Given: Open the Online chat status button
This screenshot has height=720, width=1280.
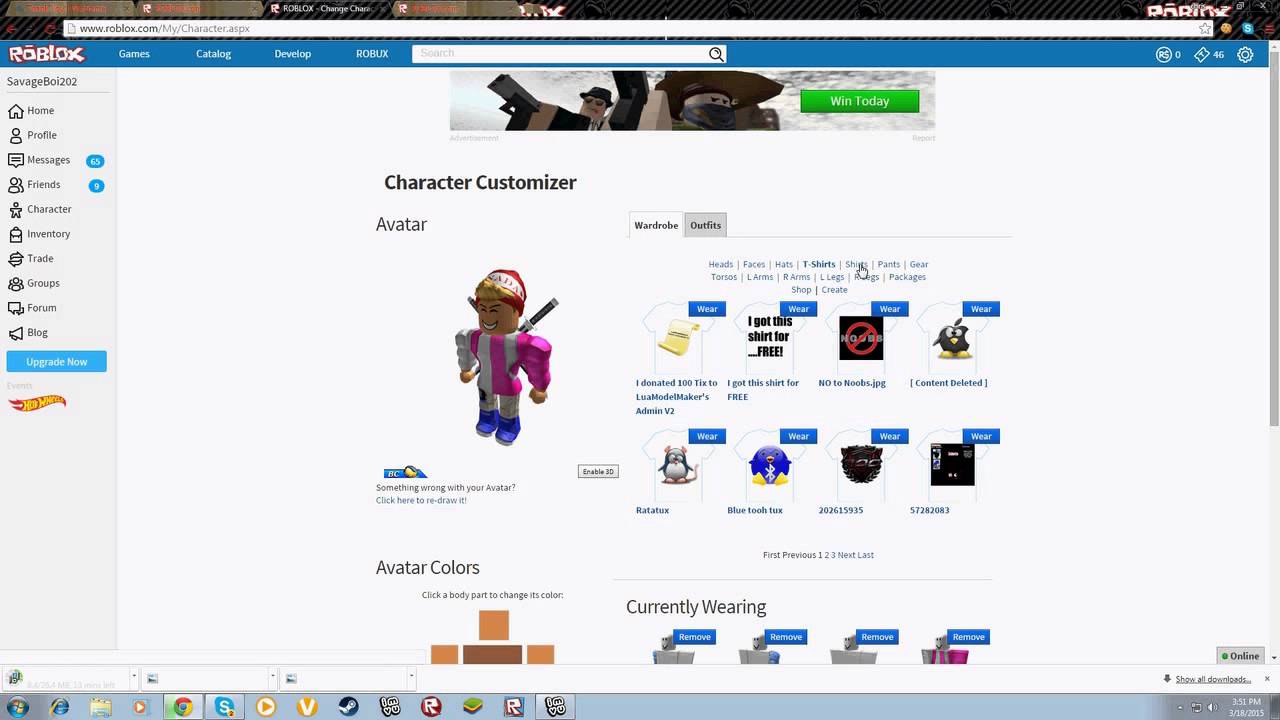Looking at the screenshot, I should coord(1240,656).
